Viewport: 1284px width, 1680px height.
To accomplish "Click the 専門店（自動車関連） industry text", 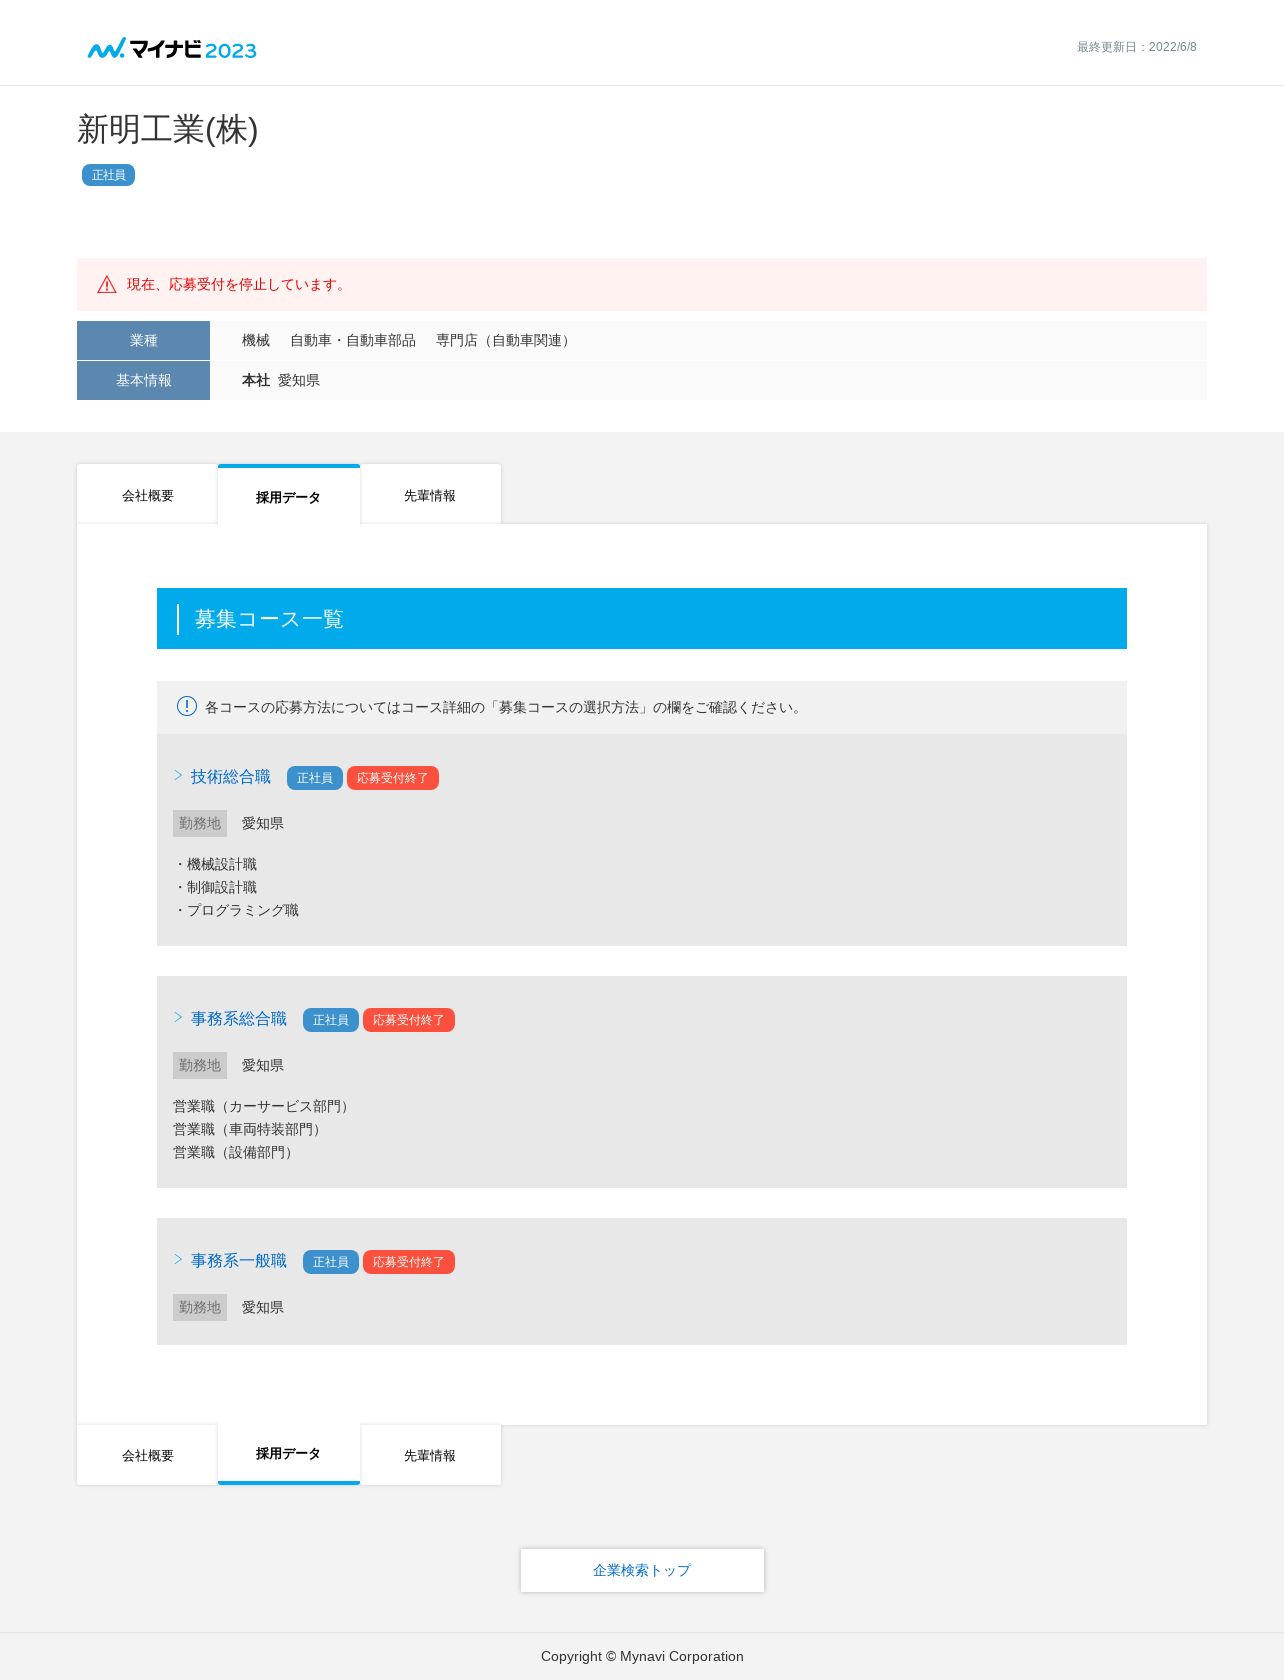I will coord(506,341).
